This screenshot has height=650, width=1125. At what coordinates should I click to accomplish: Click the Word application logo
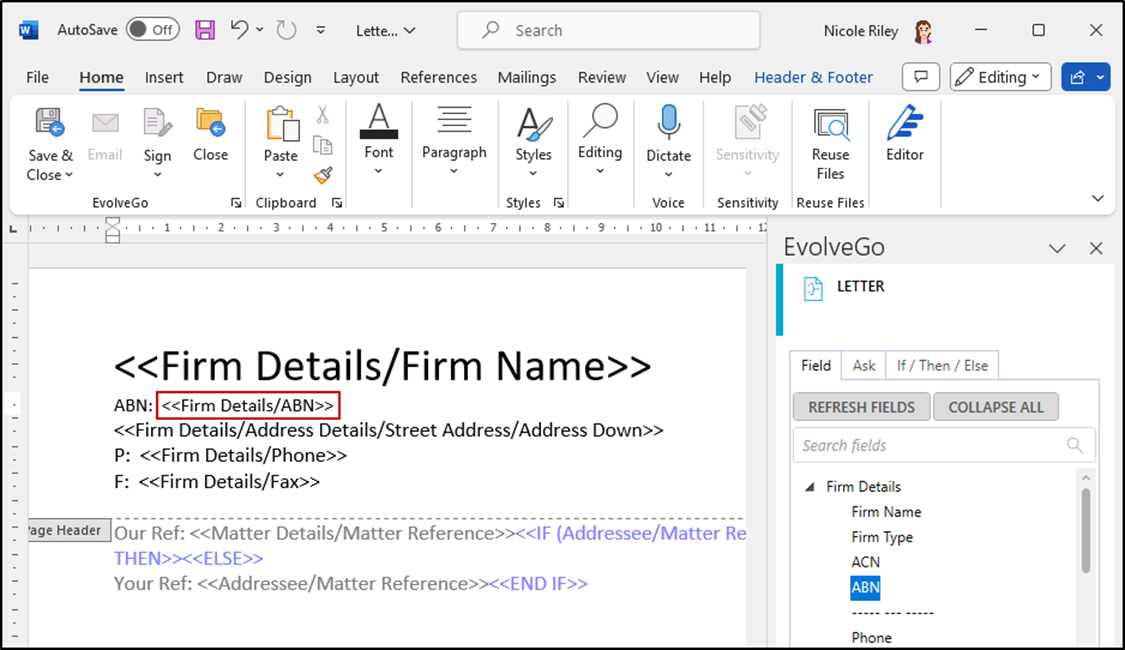pyautogui.click(x=29, y=30)
